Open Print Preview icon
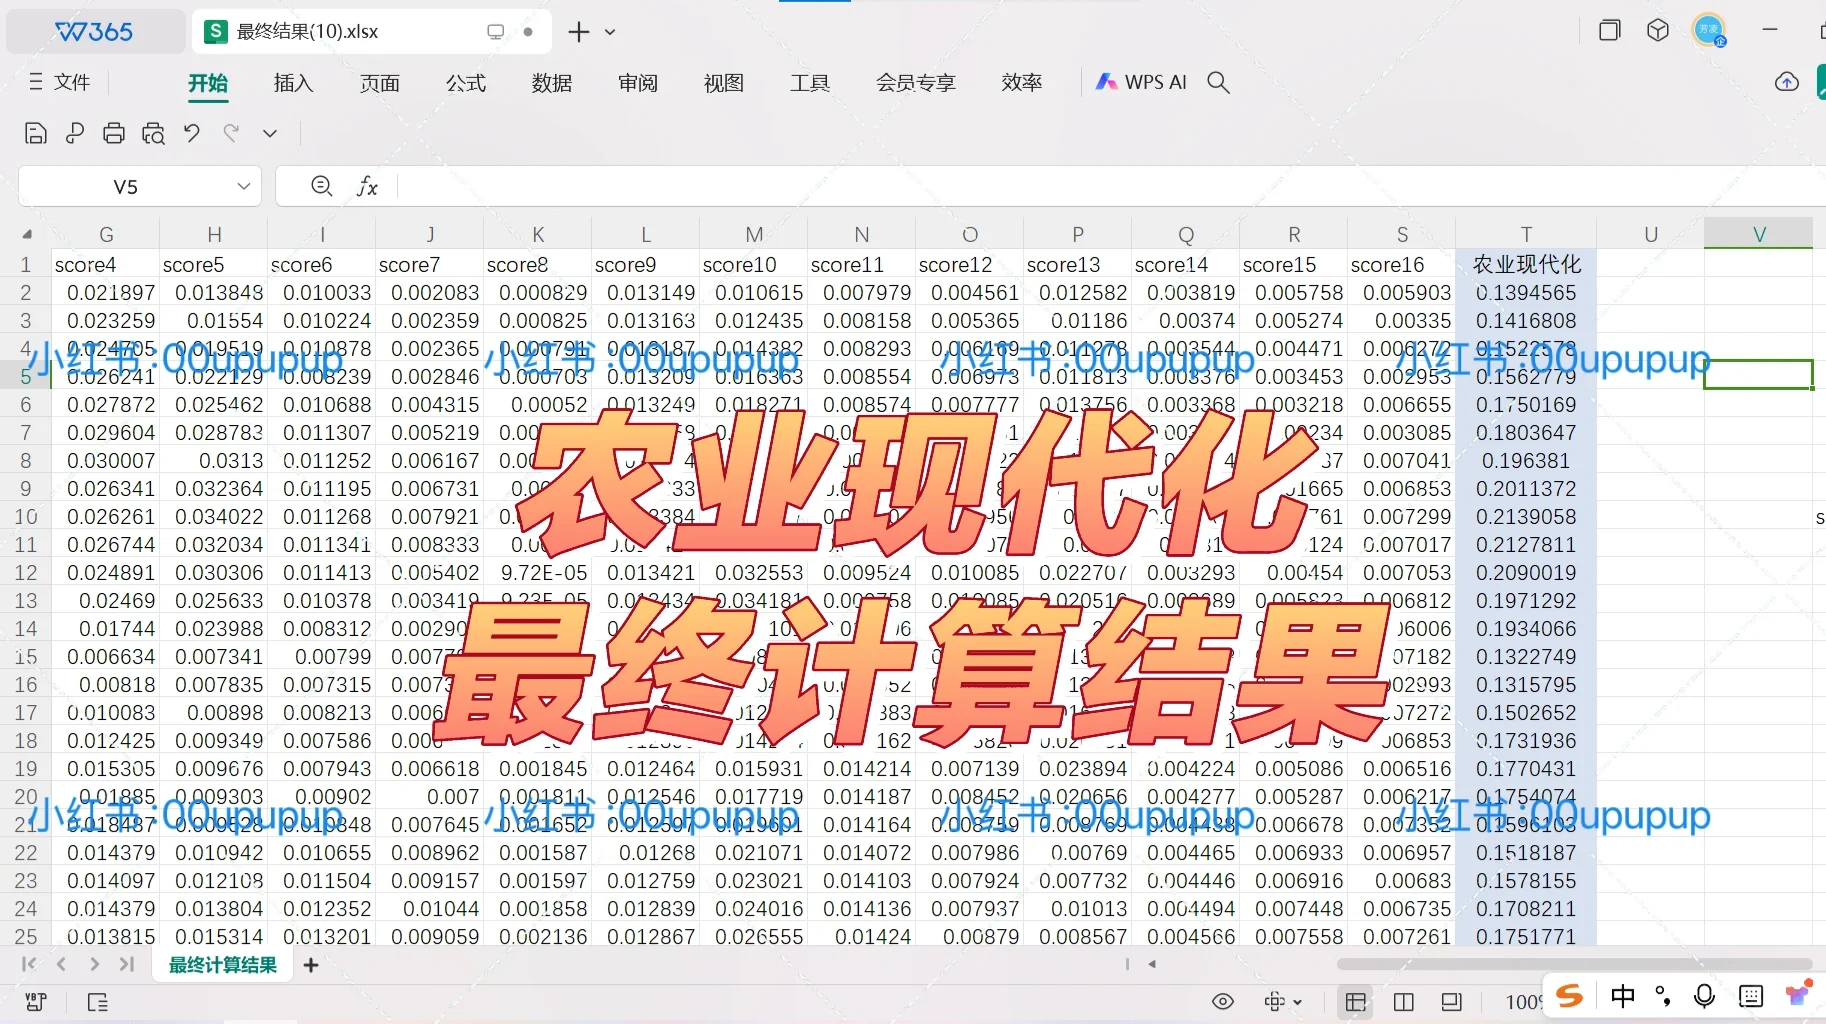Viewport: 1826px width, 1024px height. point(153,133)
